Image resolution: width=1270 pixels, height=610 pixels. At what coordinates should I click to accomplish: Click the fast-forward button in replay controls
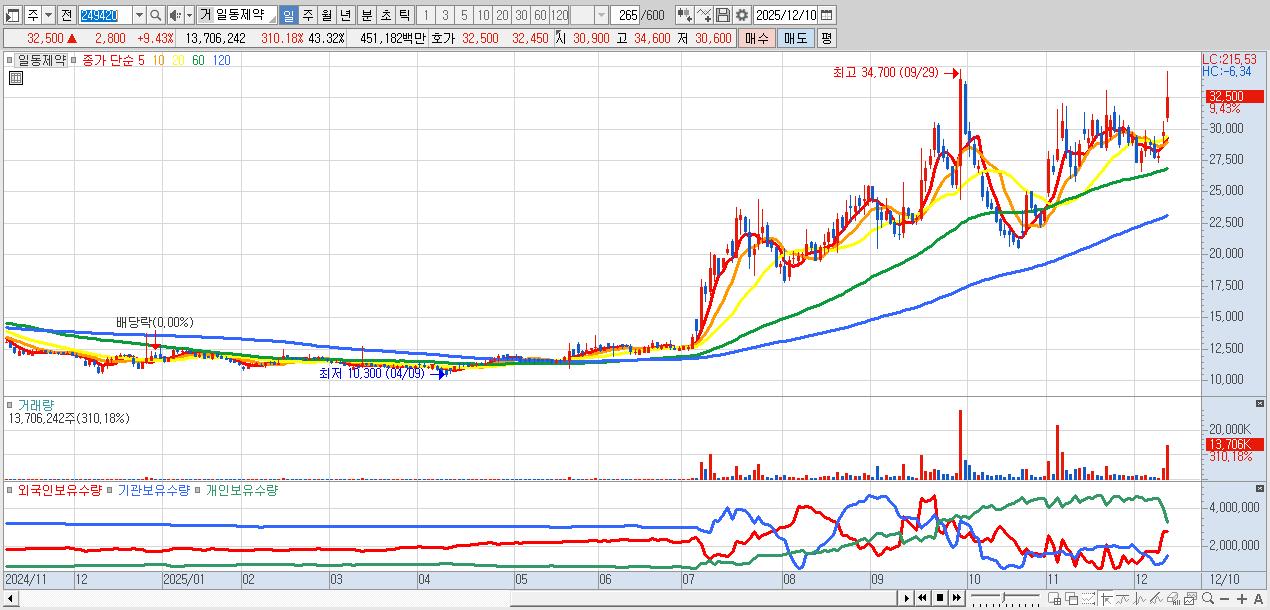click(x=957, y=598)
